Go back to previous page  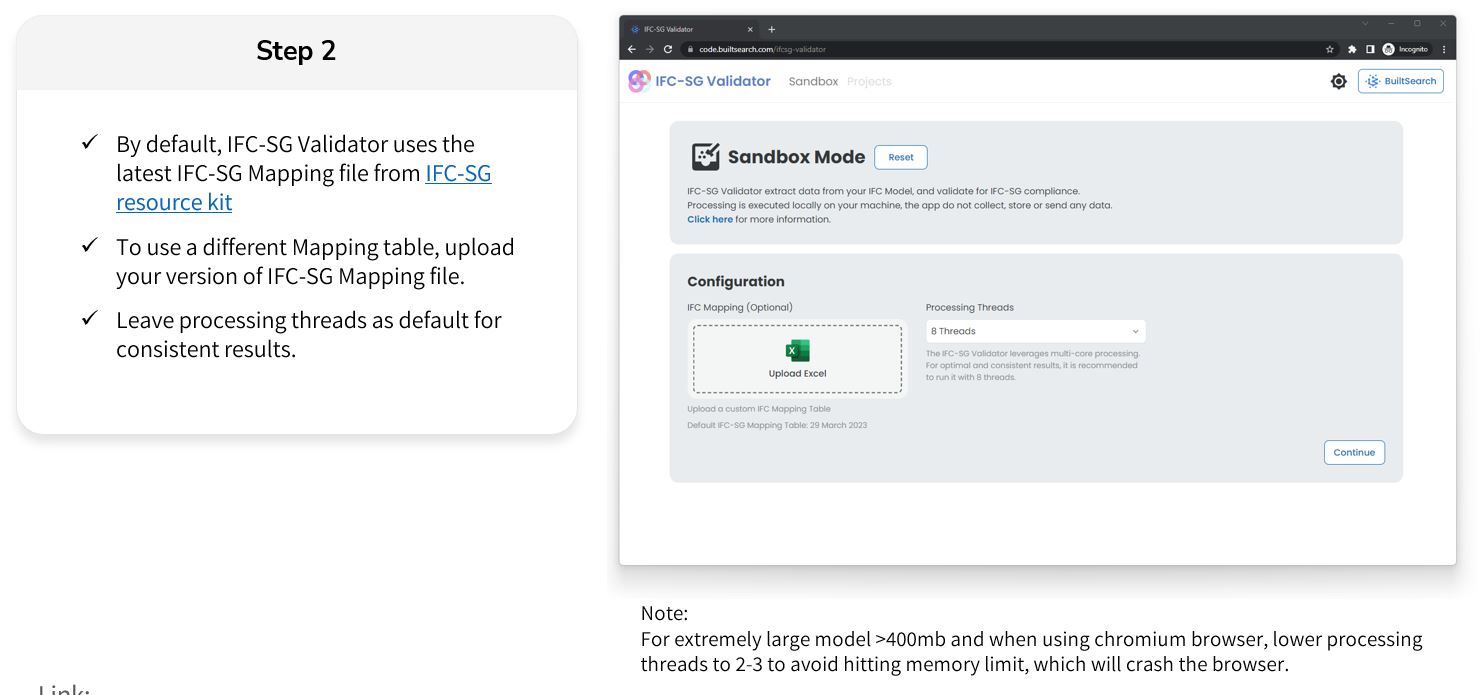point(632,49)
